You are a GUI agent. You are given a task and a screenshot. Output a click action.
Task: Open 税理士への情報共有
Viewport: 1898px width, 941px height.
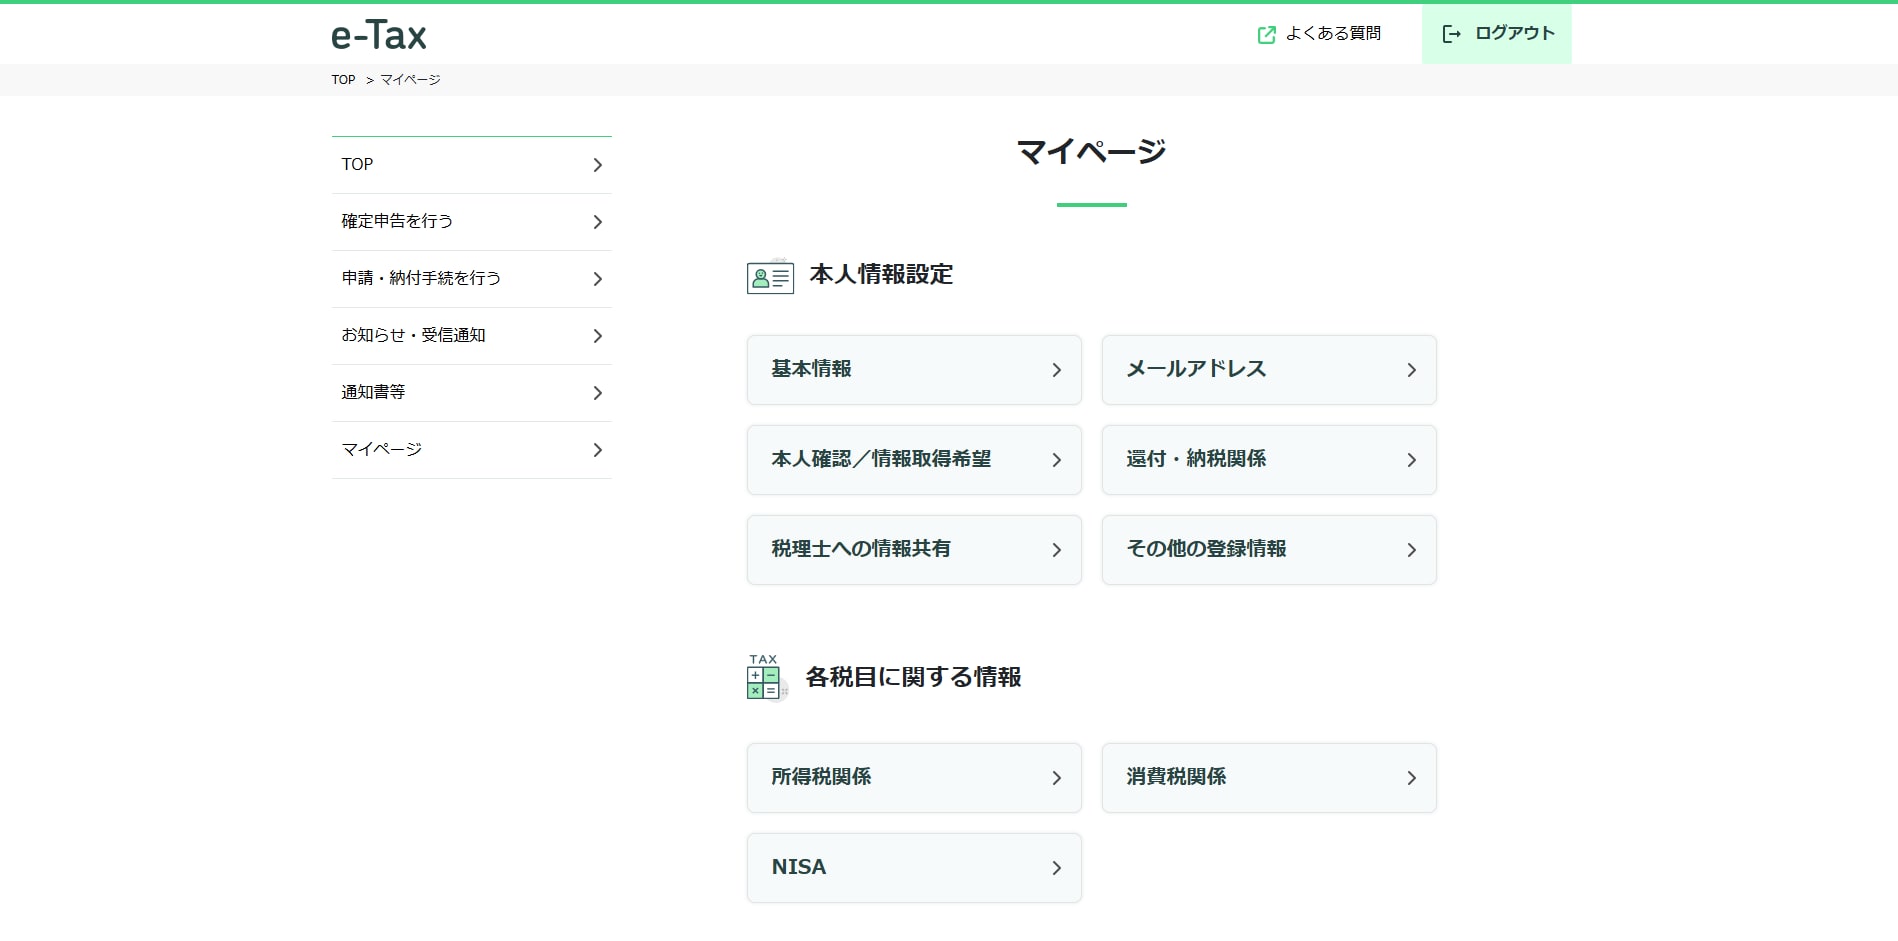(x=914, y=550)
